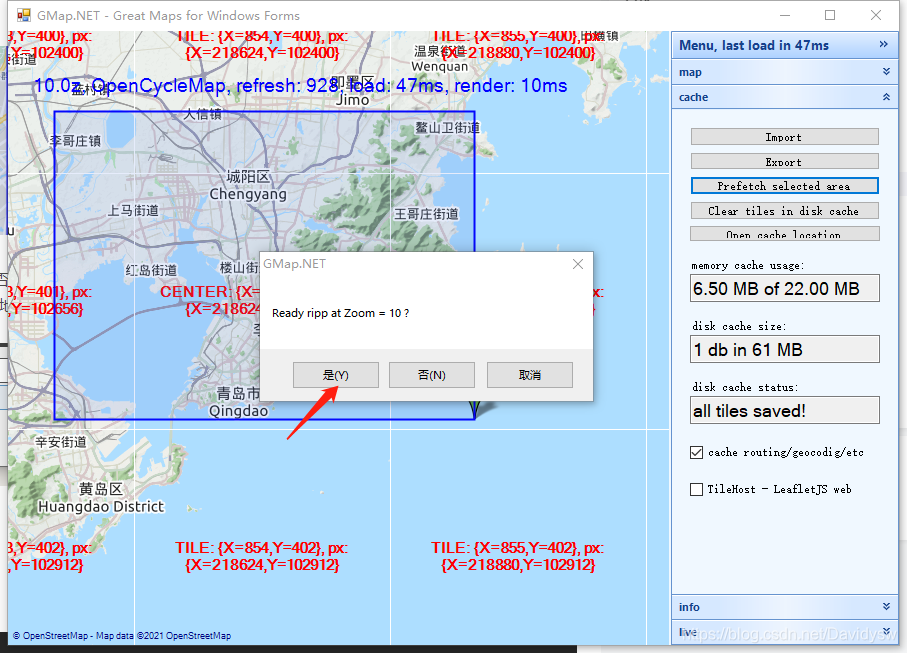
Task: Enable TileHost - LeafletJS web checkbox
Action: pos(696,489)
